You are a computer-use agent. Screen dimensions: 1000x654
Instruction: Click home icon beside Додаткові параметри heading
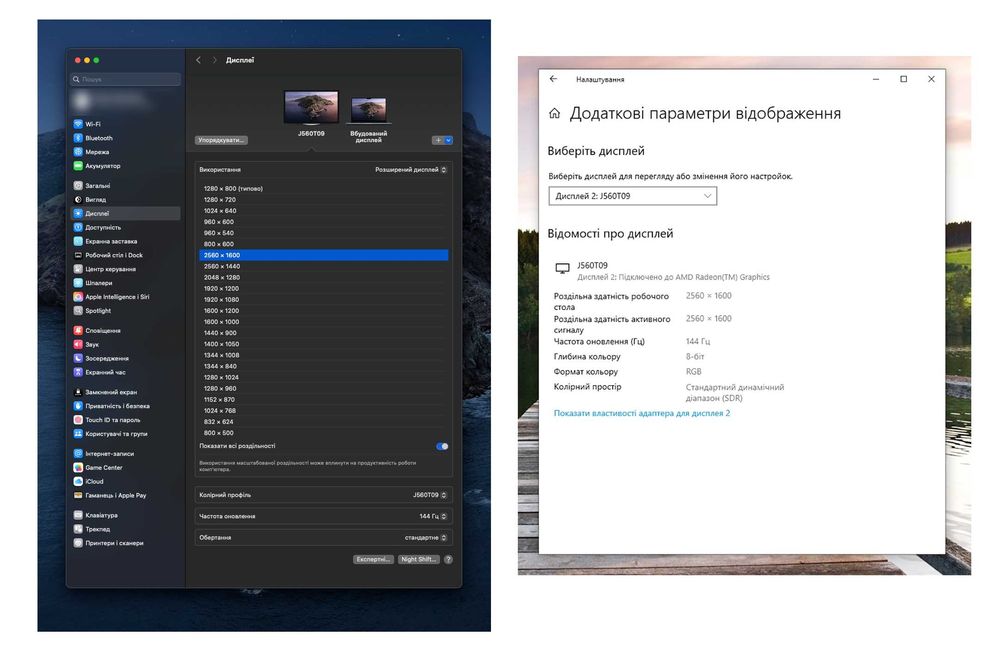pos(554,114)
